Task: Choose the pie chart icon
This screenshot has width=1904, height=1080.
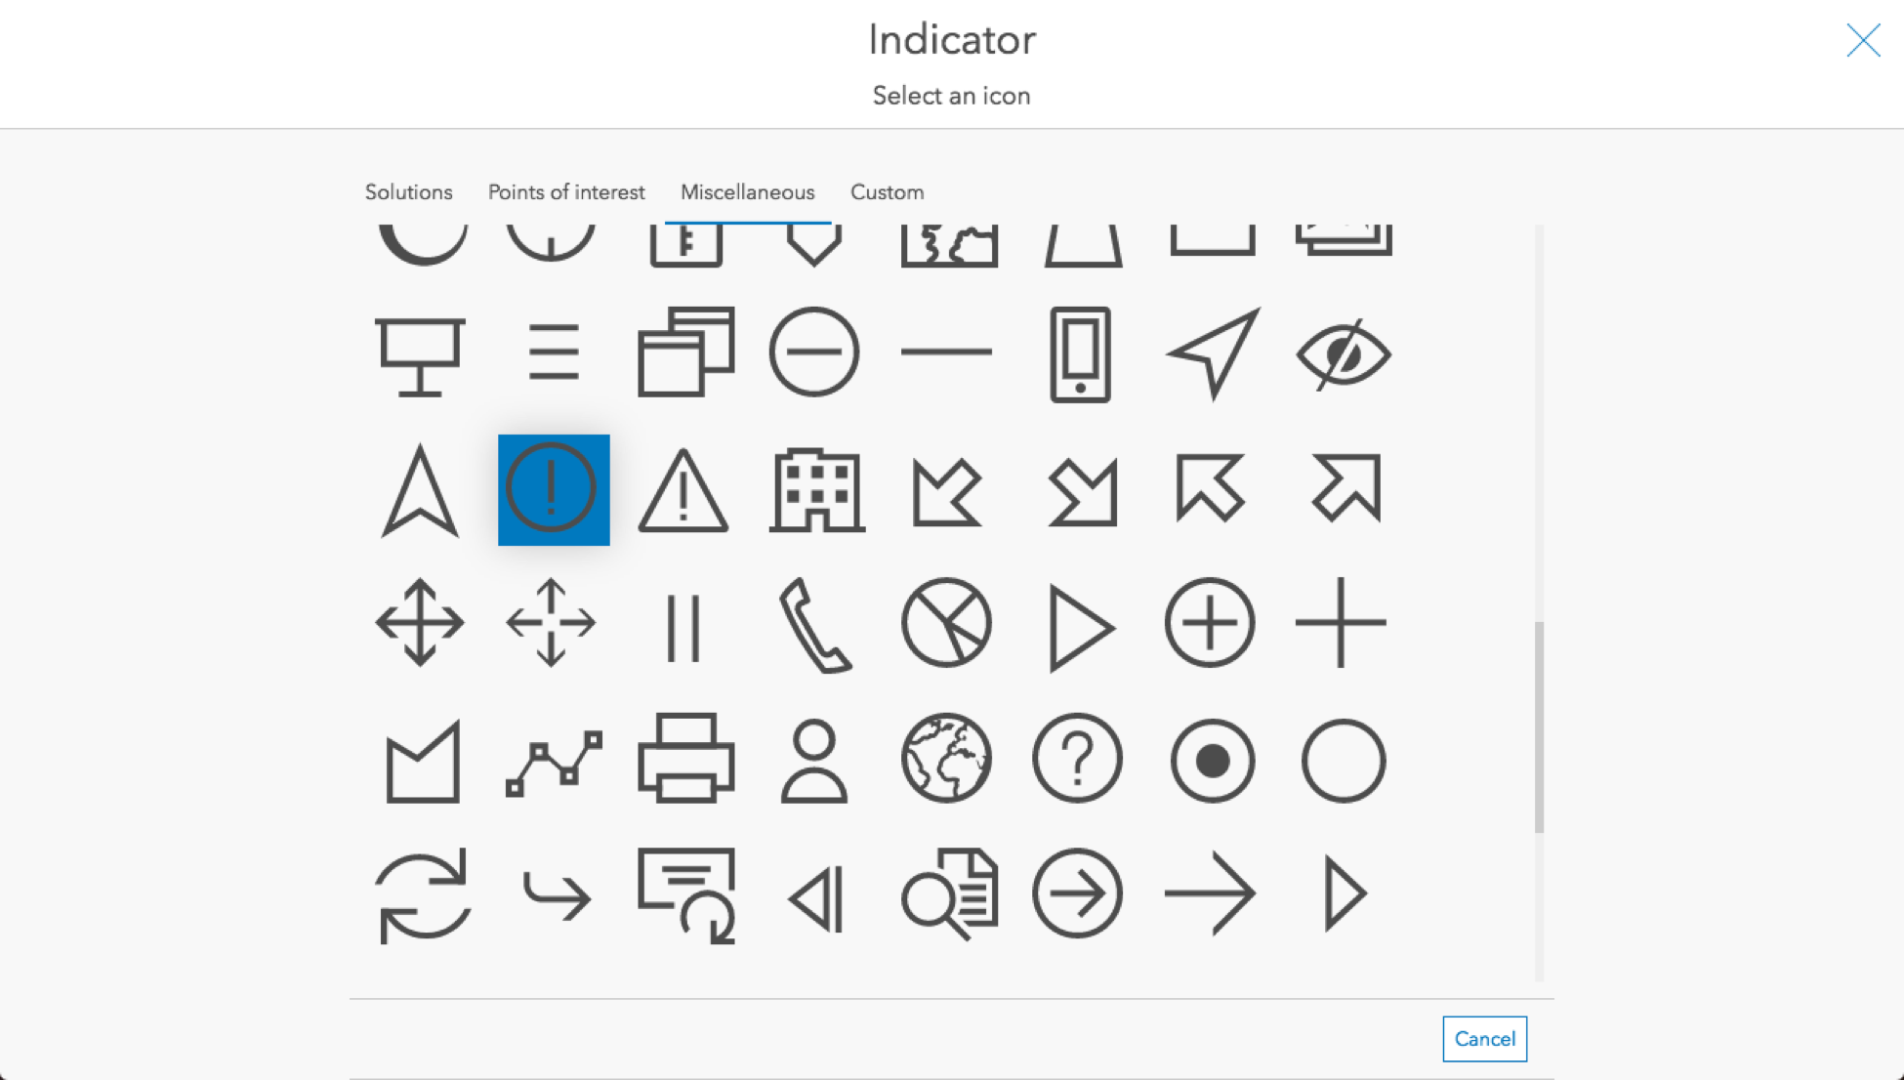Action: 946,622
